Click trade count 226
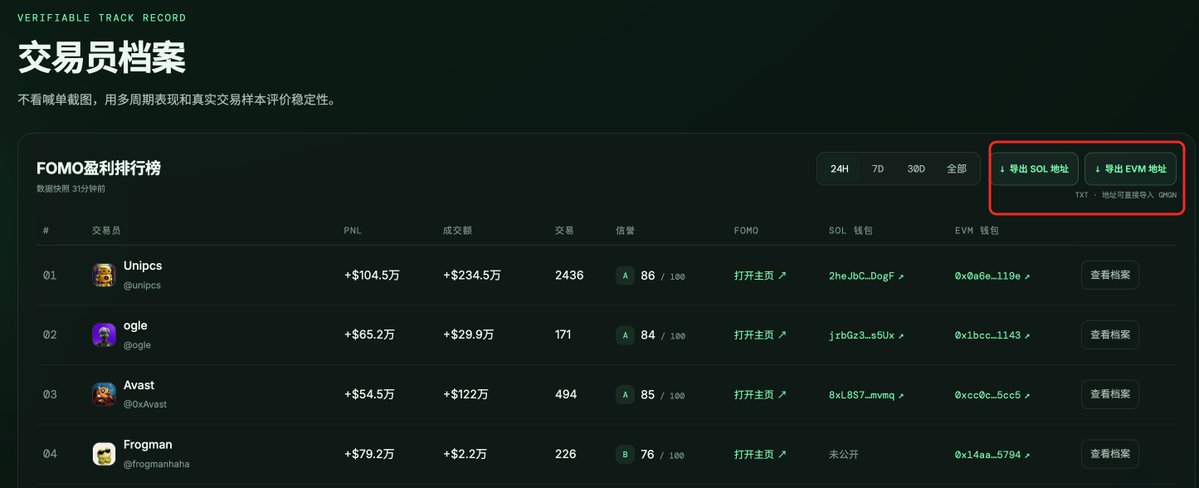This screenshot has height=488, width=1199. tap(566, 454)
